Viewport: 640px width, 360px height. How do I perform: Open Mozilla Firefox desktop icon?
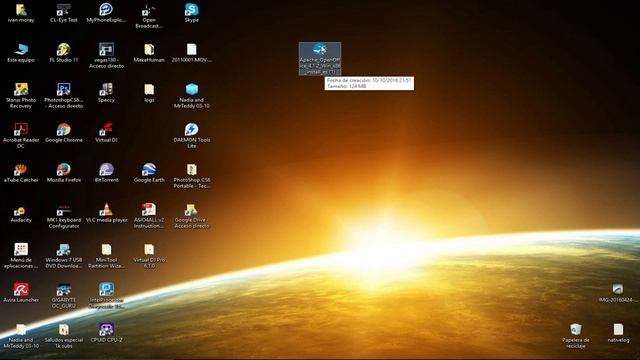point(64,170)
